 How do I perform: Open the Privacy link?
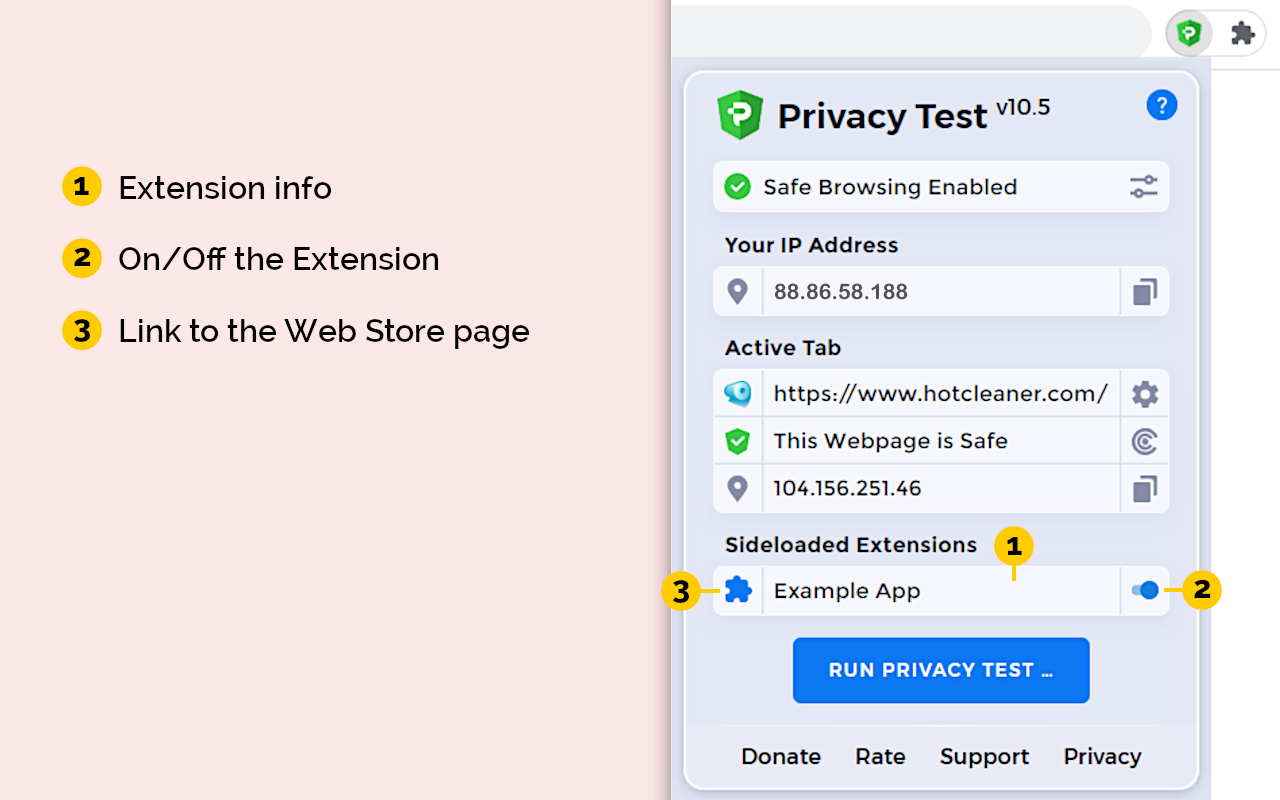pyautogui.click(x=1101, y=757)
